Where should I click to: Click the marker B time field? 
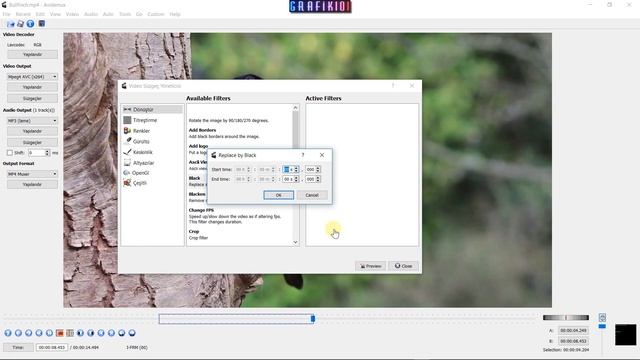pos(573,341)
